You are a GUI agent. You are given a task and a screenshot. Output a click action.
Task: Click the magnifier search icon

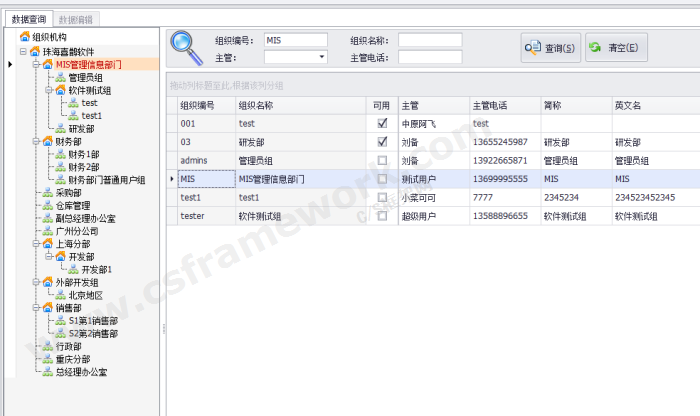(x=185, y=48)
